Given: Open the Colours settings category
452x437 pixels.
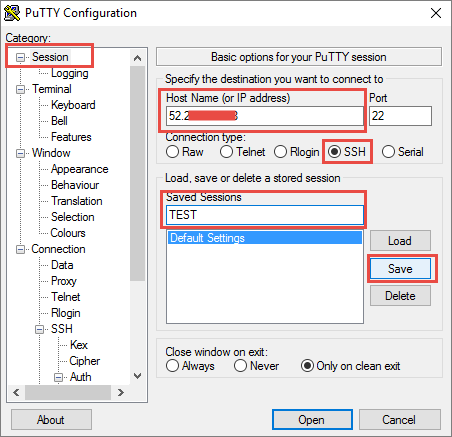Looking at the screenshot, I should pos(68,233).
